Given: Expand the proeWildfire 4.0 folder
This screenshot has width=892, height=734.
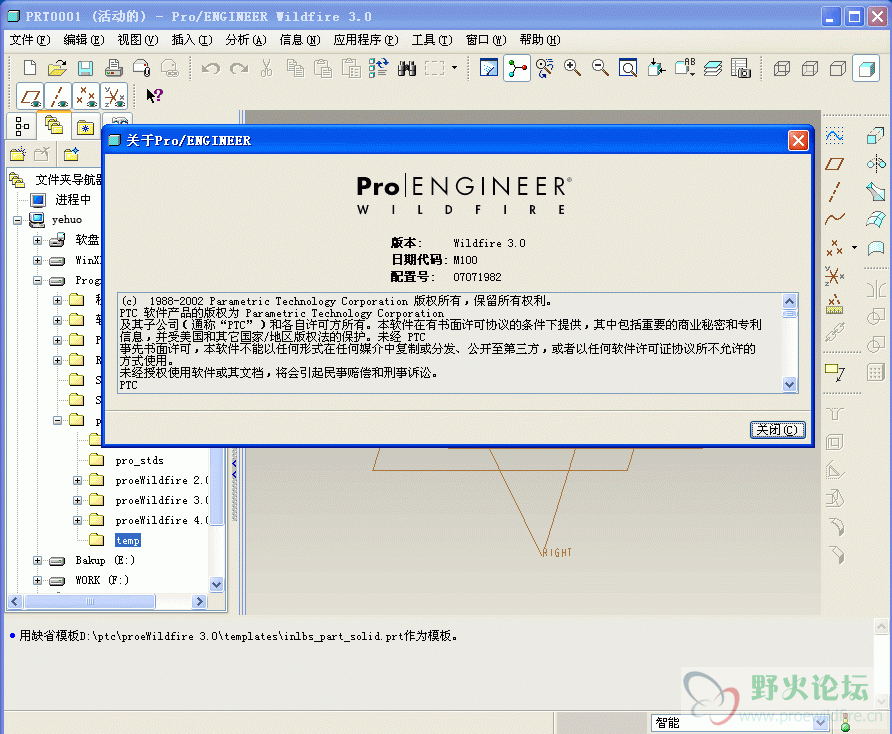Looking at the screenshot, I should click(x=77, y=521).
